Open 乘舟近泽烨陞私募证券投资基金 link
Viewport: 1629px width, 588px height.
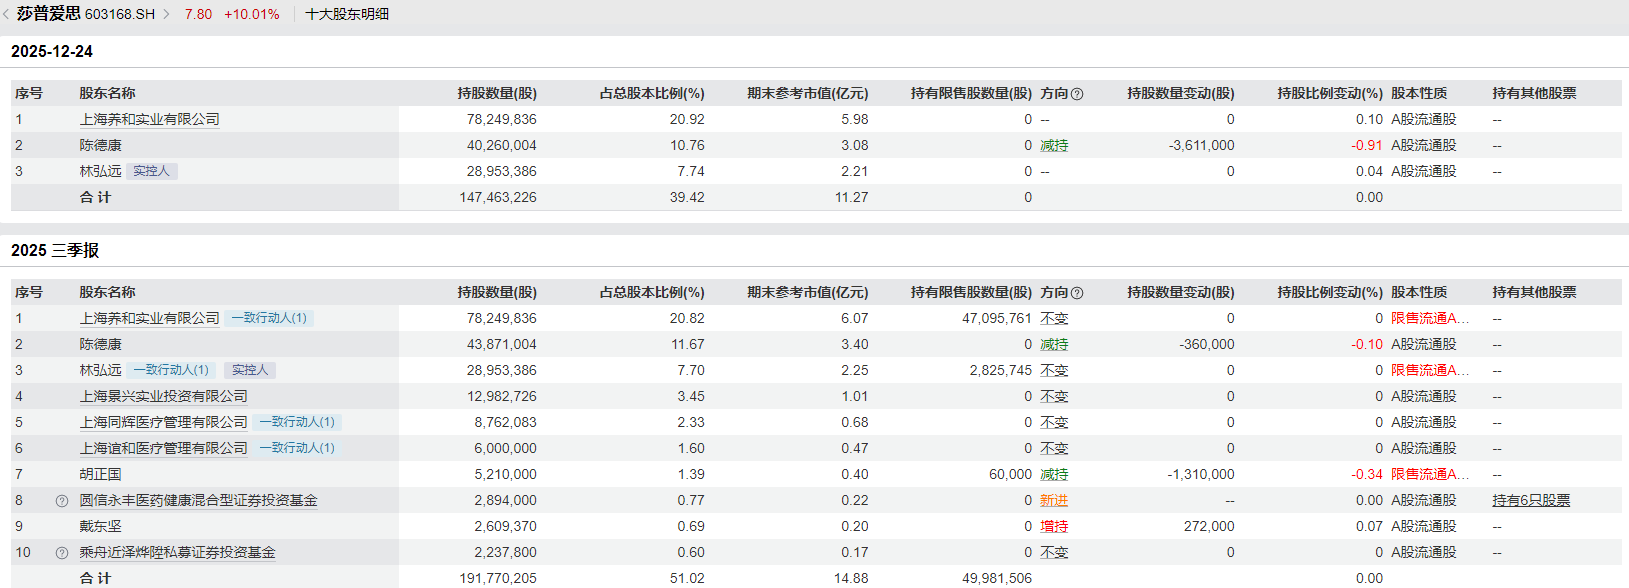coord(177,552)
